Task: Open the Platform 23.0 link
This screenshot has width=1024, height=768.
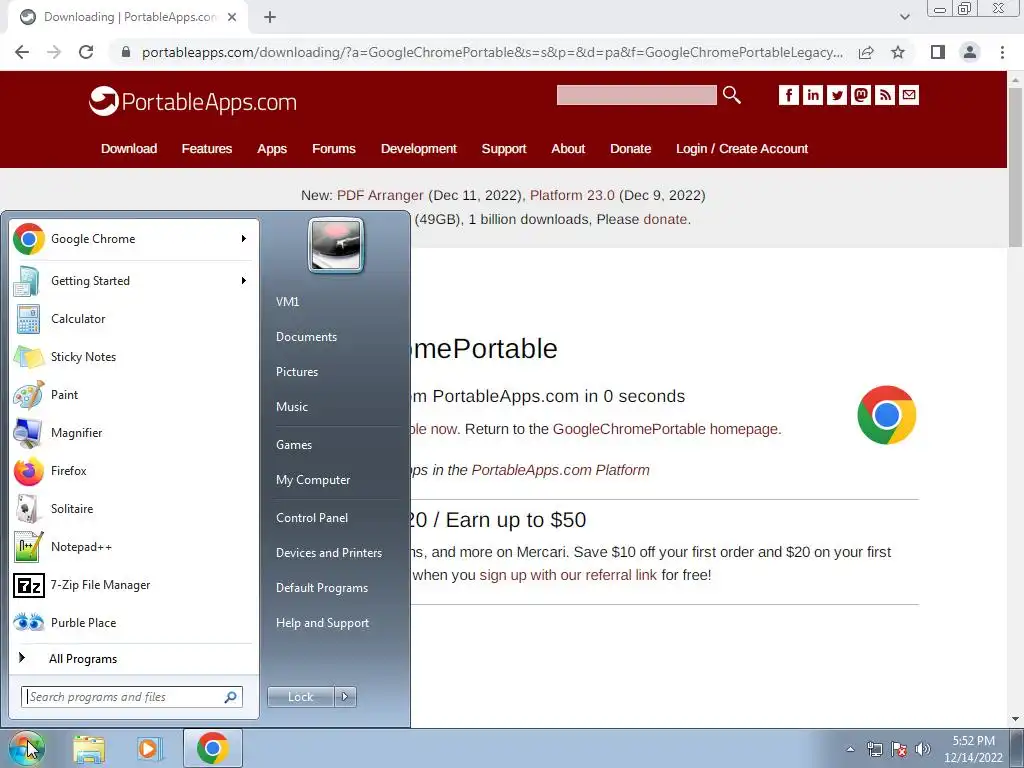Action: point(572,195)
